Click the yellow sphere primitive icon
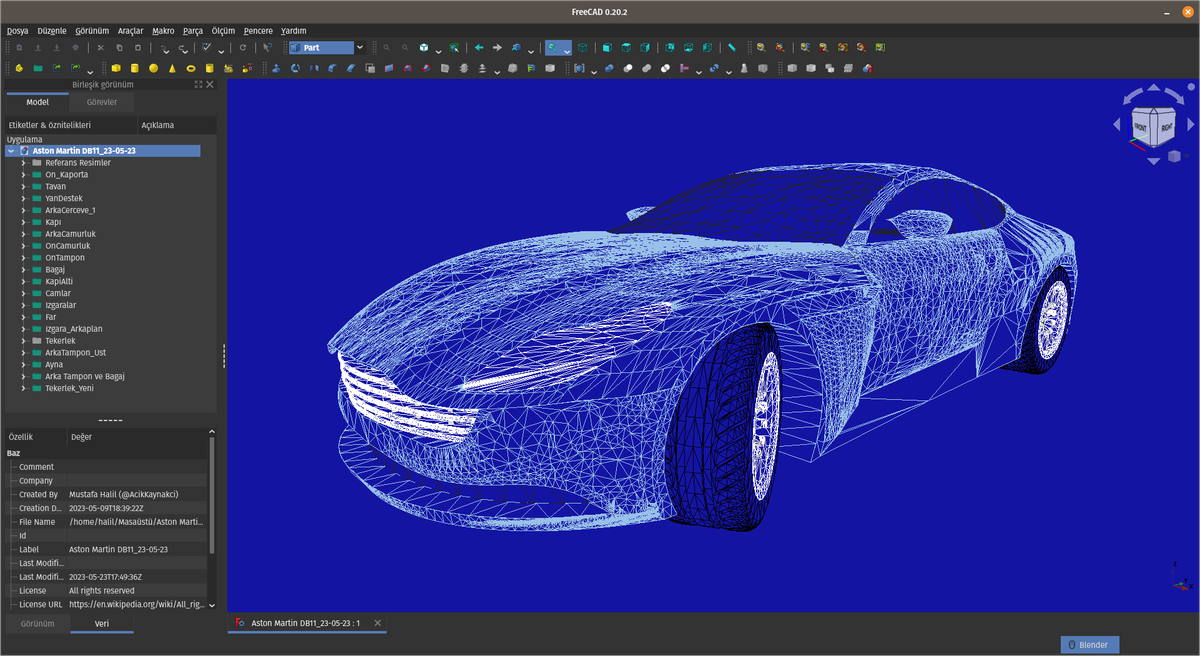 [153, 68]
